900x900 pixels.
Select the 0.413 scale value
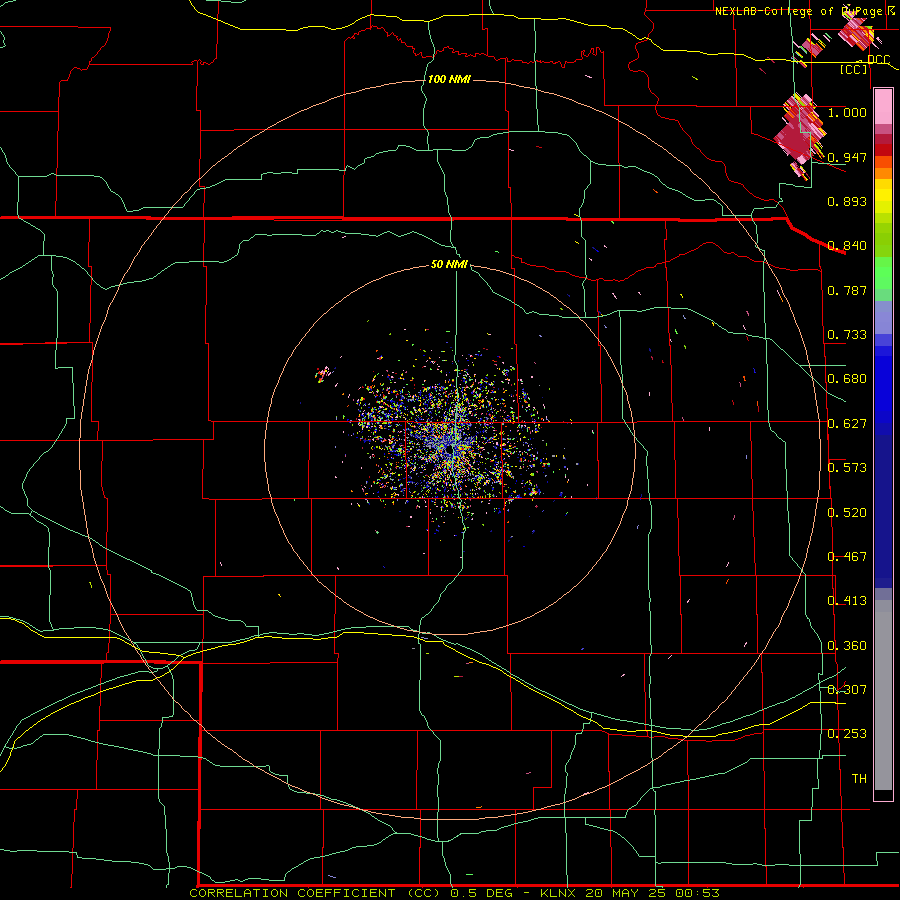coord(847,601)
